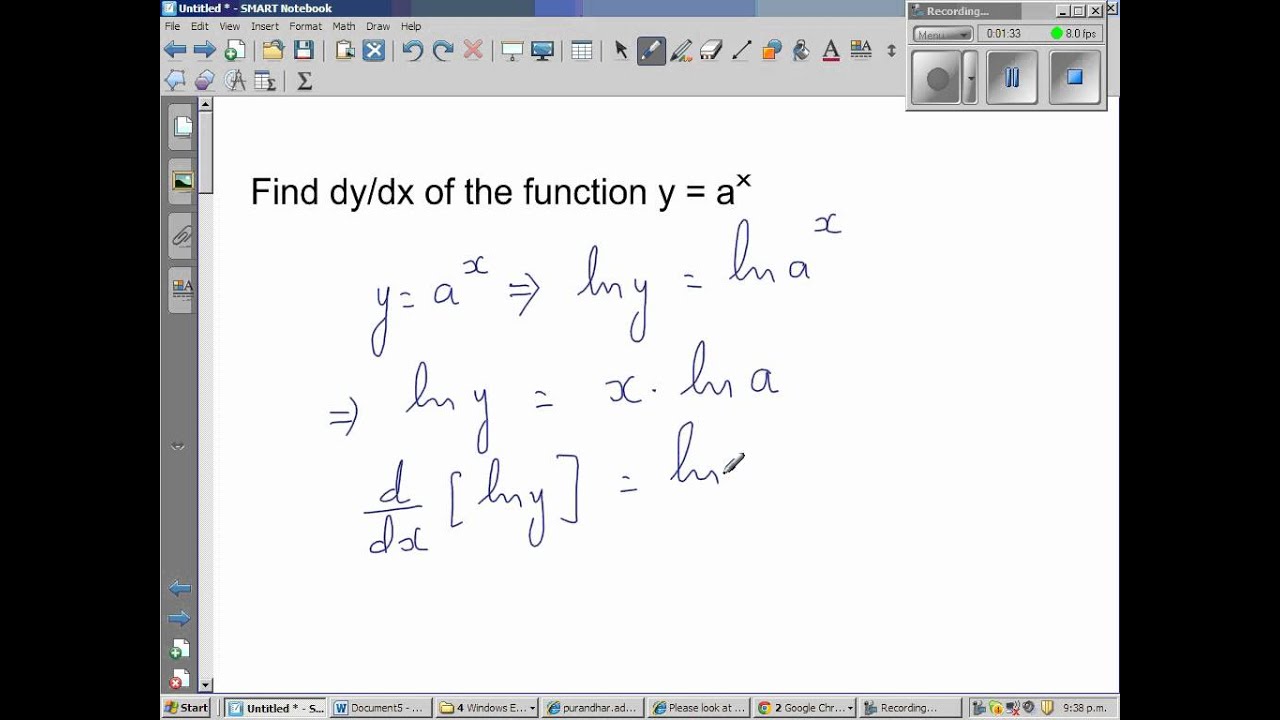Click the round record button

pos(938,77)
